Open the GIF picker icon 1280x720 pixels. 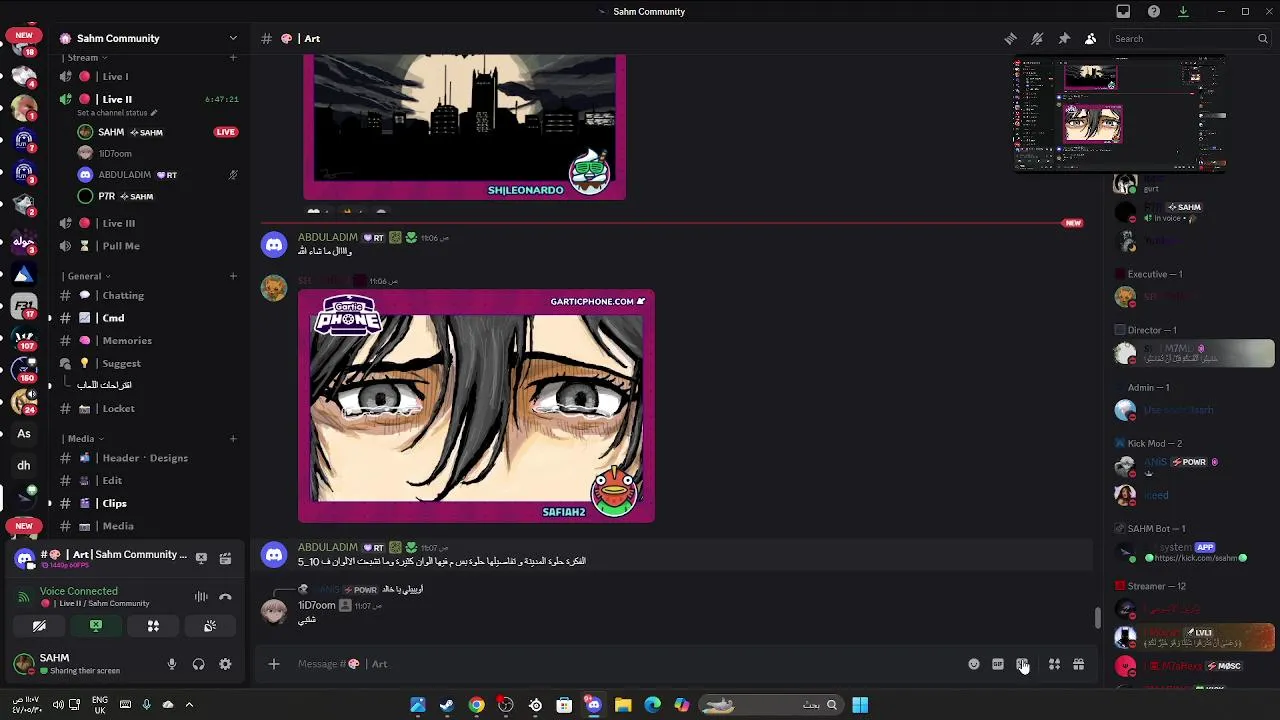click(x=998, y=664)
